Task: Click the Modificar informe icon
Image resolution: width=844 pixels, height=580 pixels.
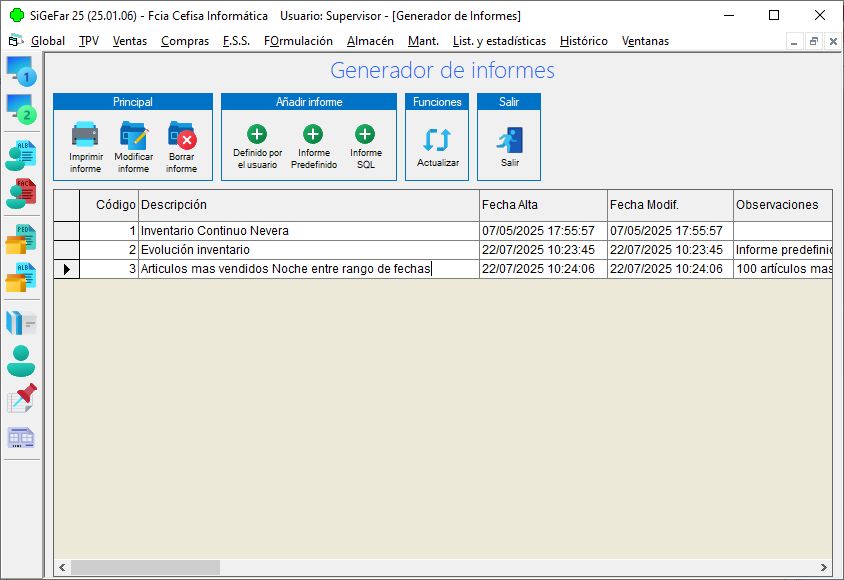Action: pos(133,135)
